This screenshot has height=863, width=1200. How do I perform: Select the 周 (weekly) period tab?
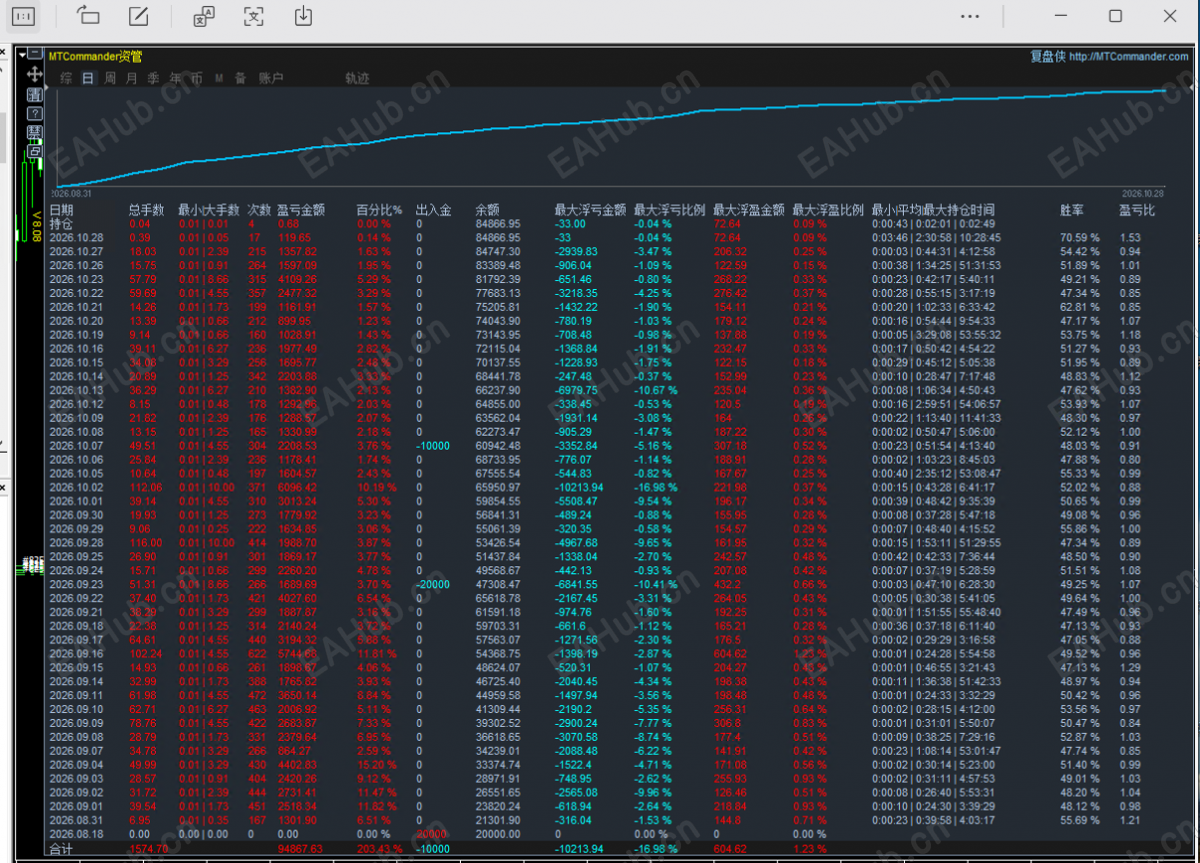[110, 78]
